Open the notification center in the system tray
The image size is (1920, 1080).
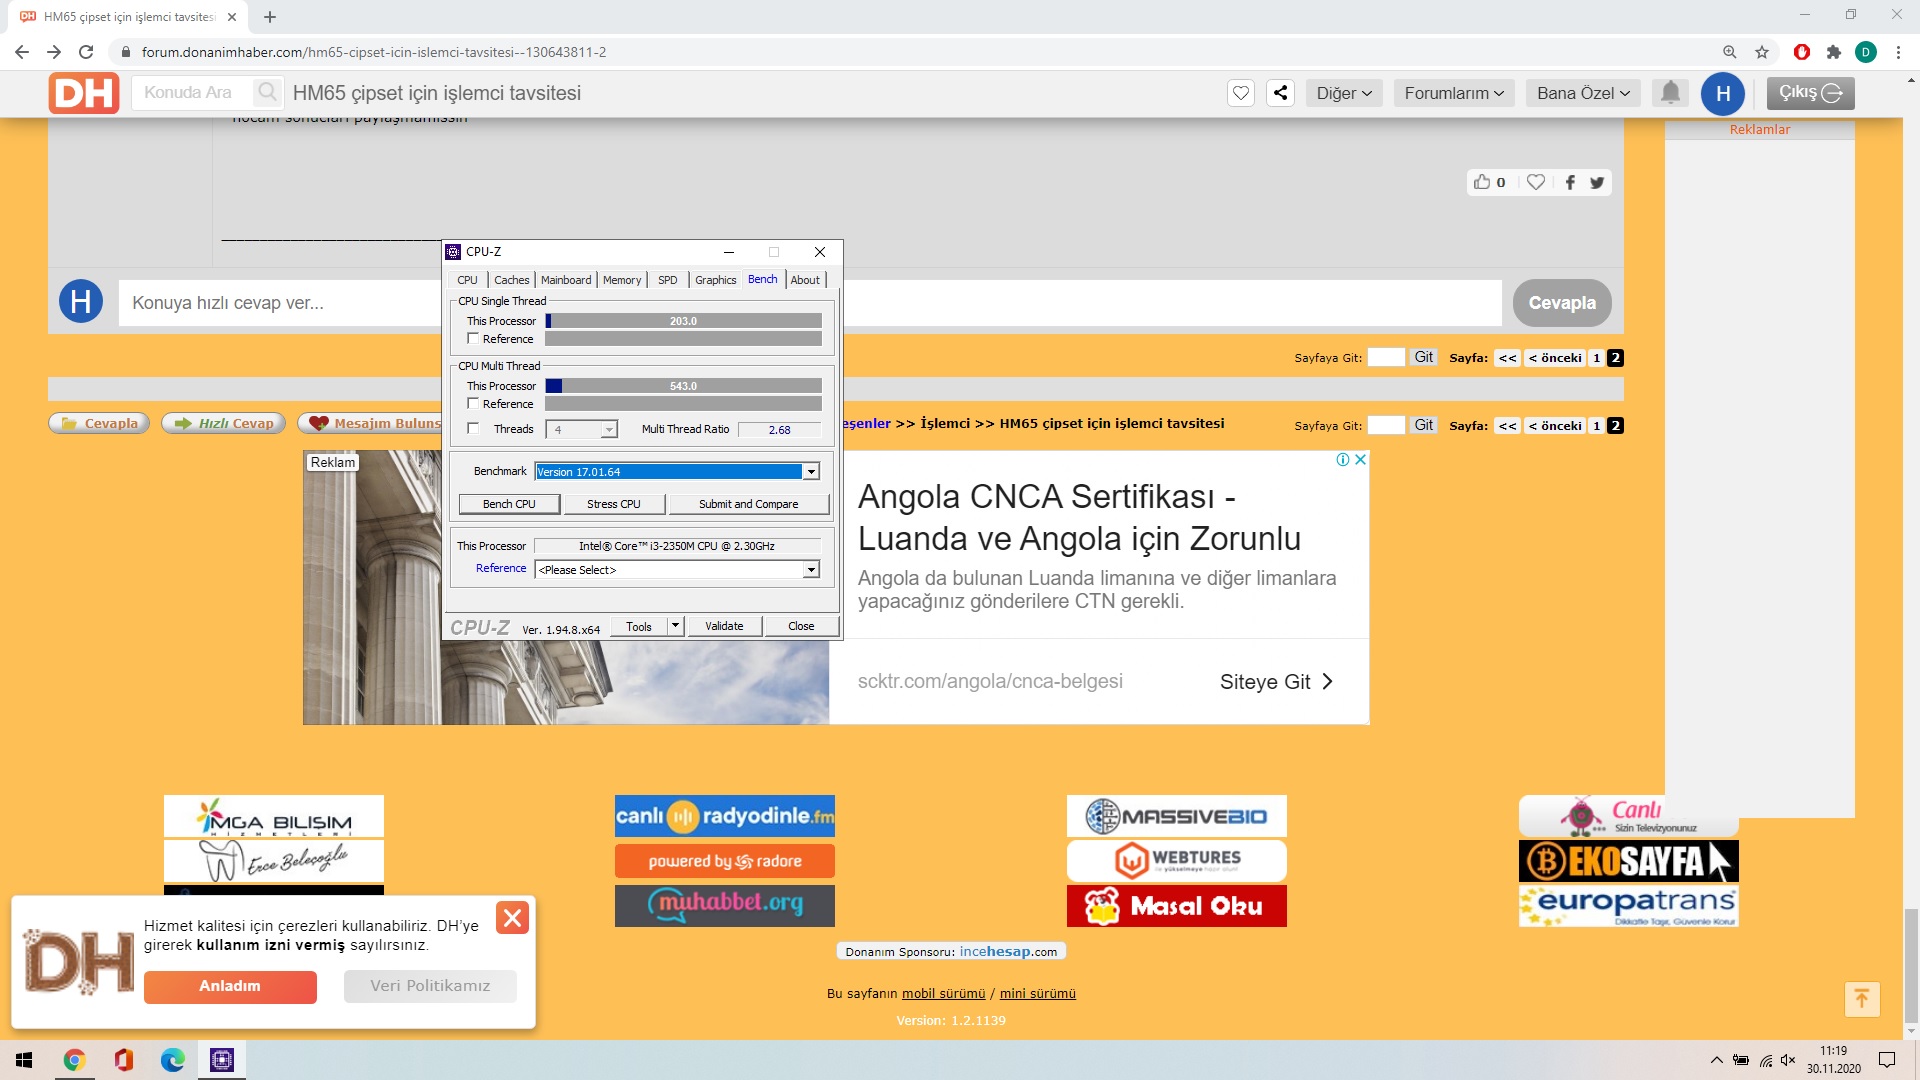(1887, 1060)
